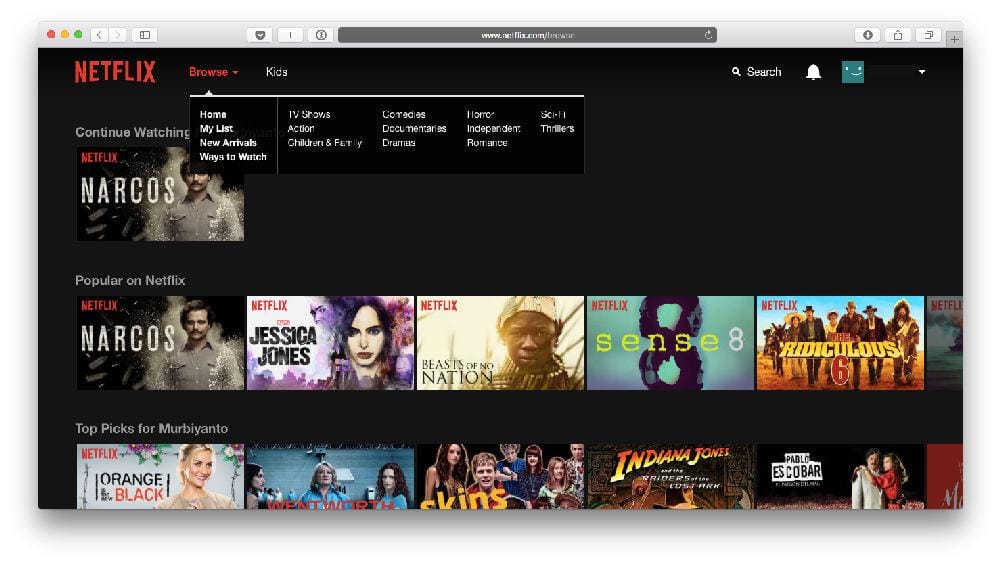Open the notifications bell
Image resolution: width=1000 pixels, height=563 pixels.
click(813, 72)
